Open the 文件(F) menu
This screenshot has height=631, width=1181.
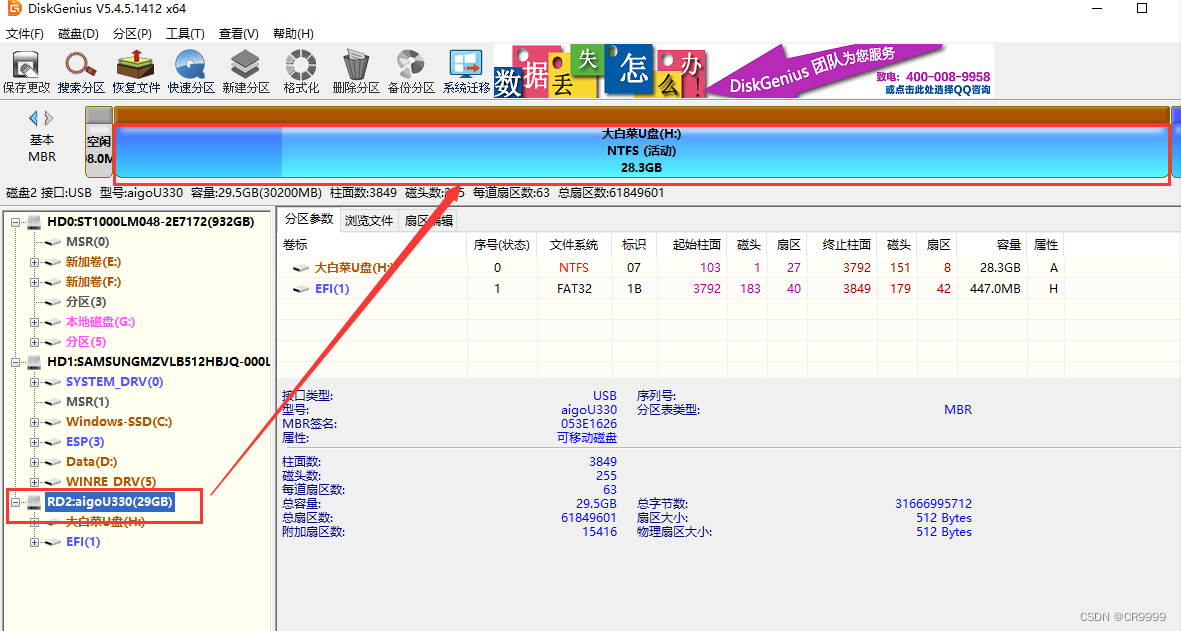coord(25,34)
